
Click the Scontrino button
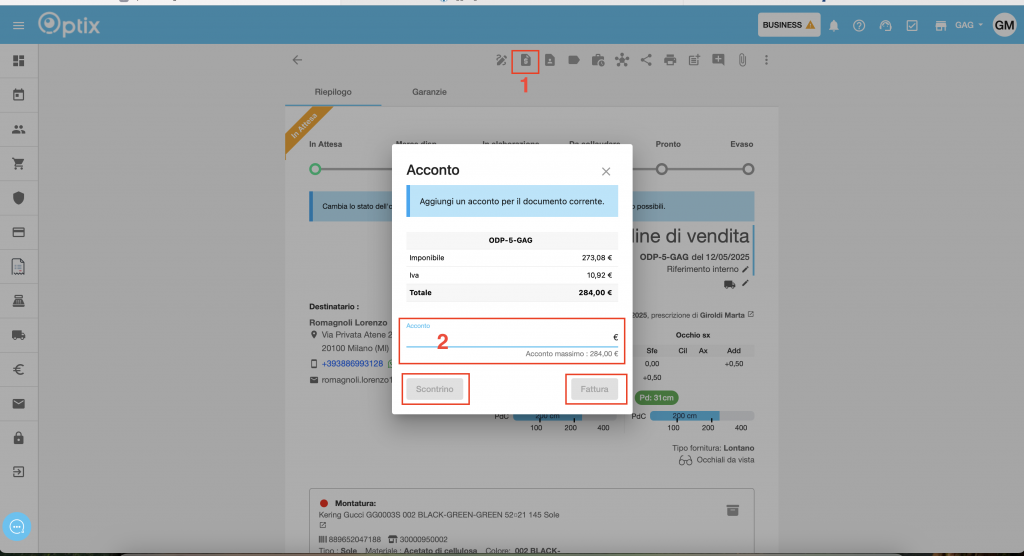(x=435, y=389)
